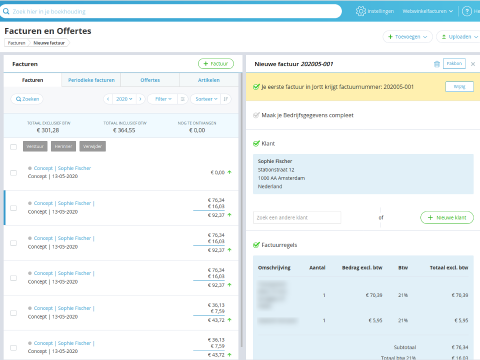Click the € 5,95 amount in the Bedrag excl. btw column
Screen dimensions: 480x360
tap(375, 320)
